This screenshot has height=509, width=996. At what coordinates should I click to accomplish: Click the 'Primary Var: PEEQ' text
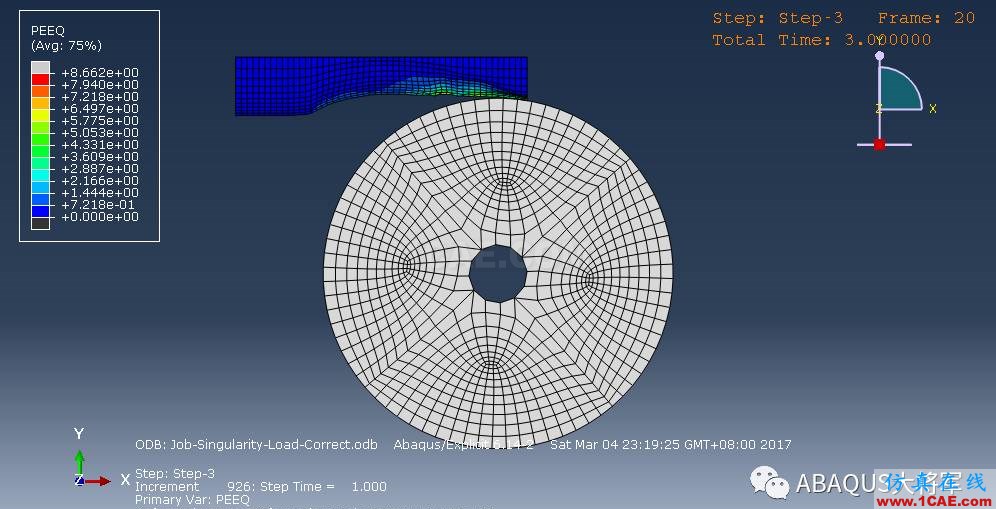click(192, 500)
